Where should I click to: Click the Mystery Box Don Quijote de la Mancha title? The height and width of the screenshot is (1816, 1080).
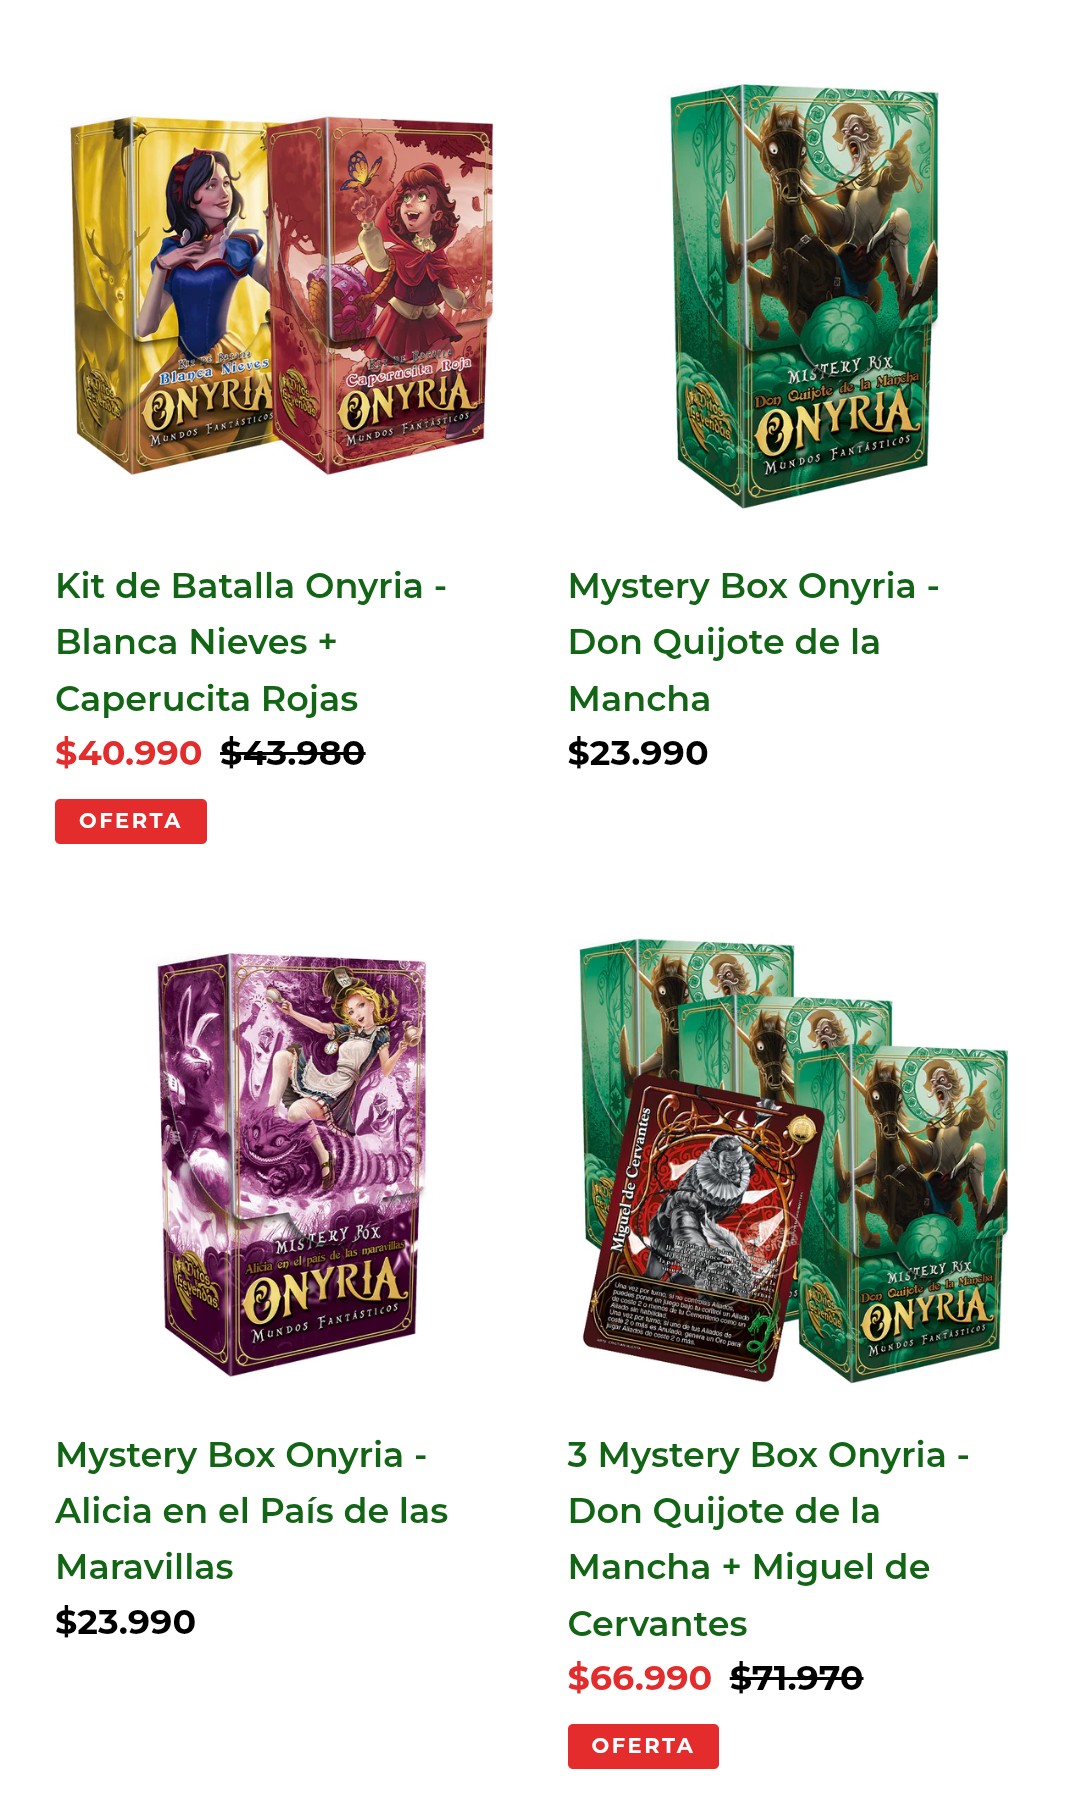[x=753, y=642]
